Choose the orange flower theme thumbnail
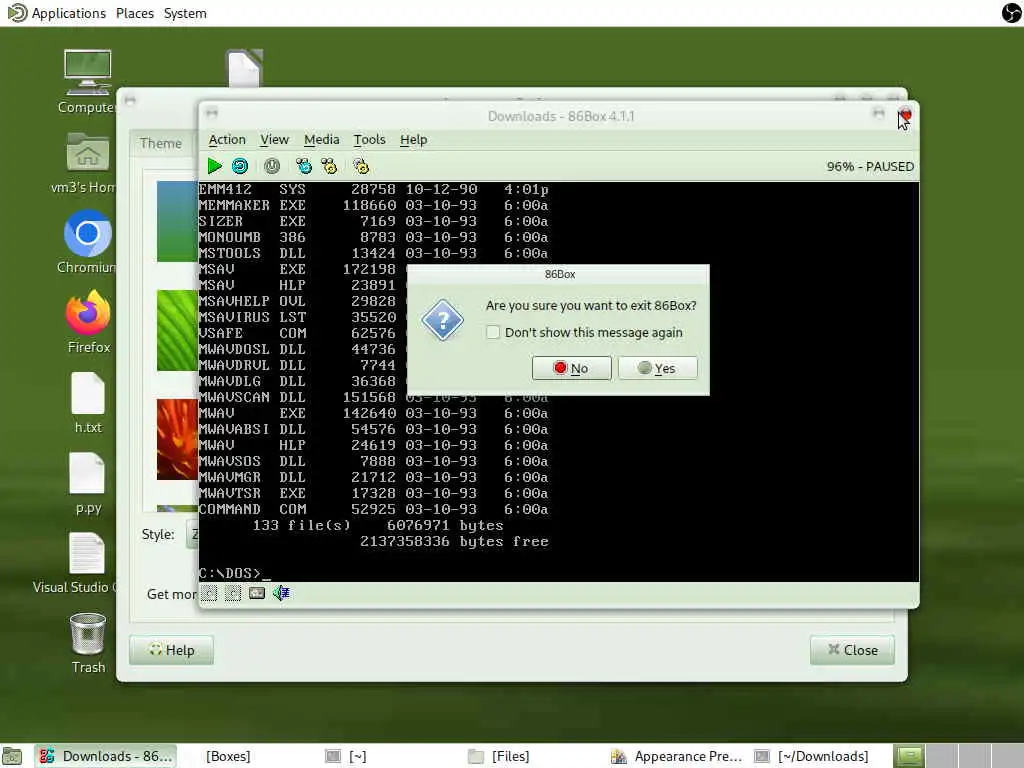This screenshot has width=1024, height=768. pos(177,440)
